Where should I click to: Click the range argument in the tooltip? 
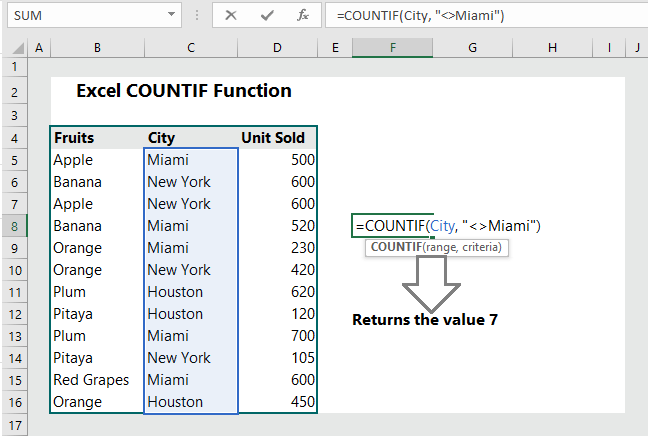click(x=441, y=247)
